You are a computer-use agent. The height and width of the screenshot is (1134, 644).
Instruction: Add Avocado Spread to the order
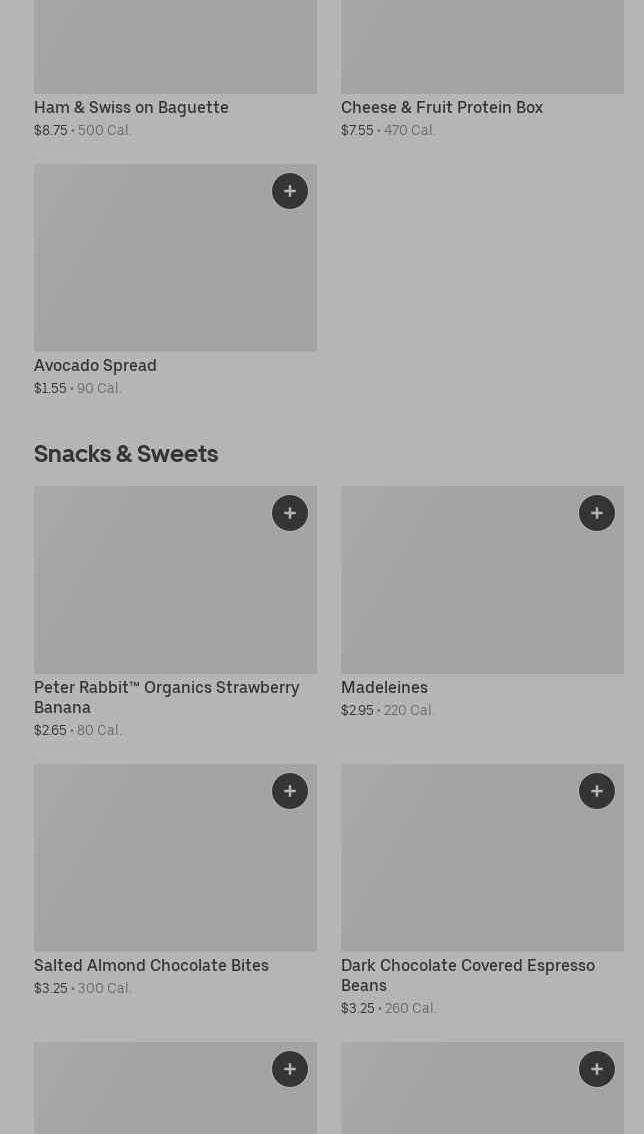(x=290, y=191)
